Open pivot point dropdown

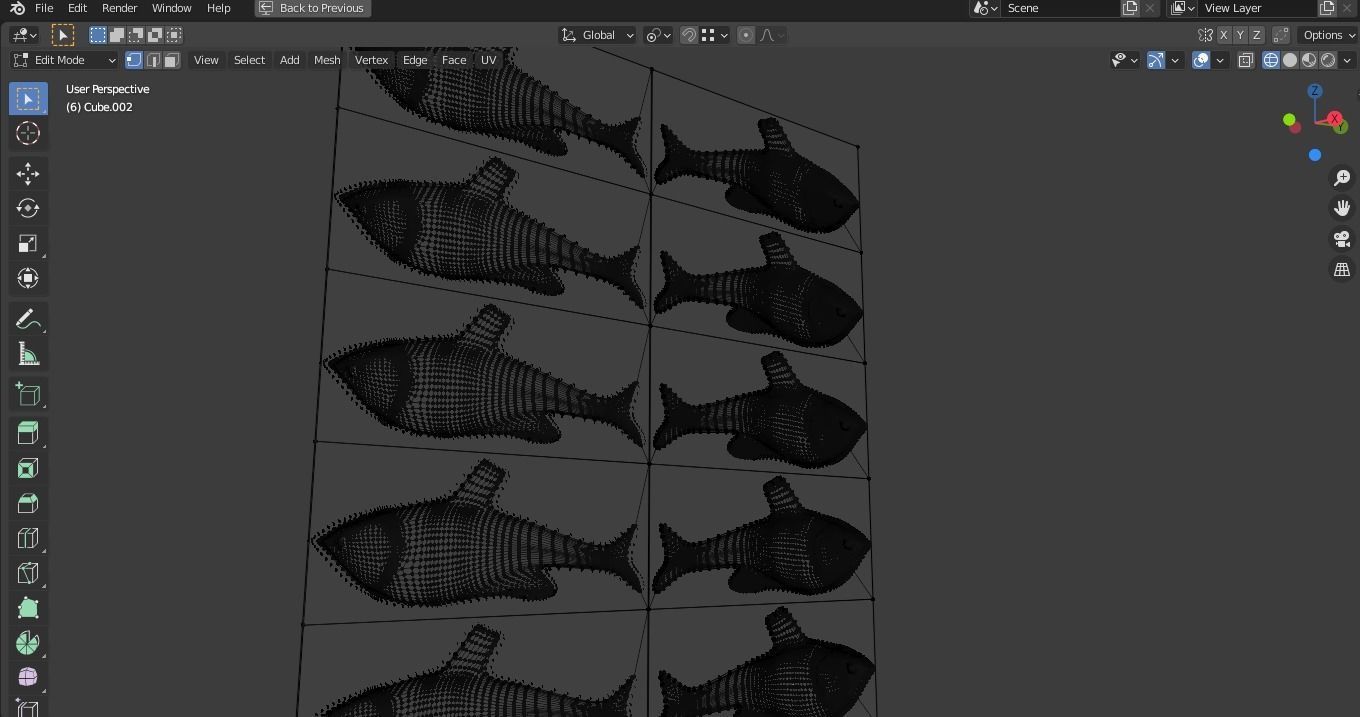(657, 35)
